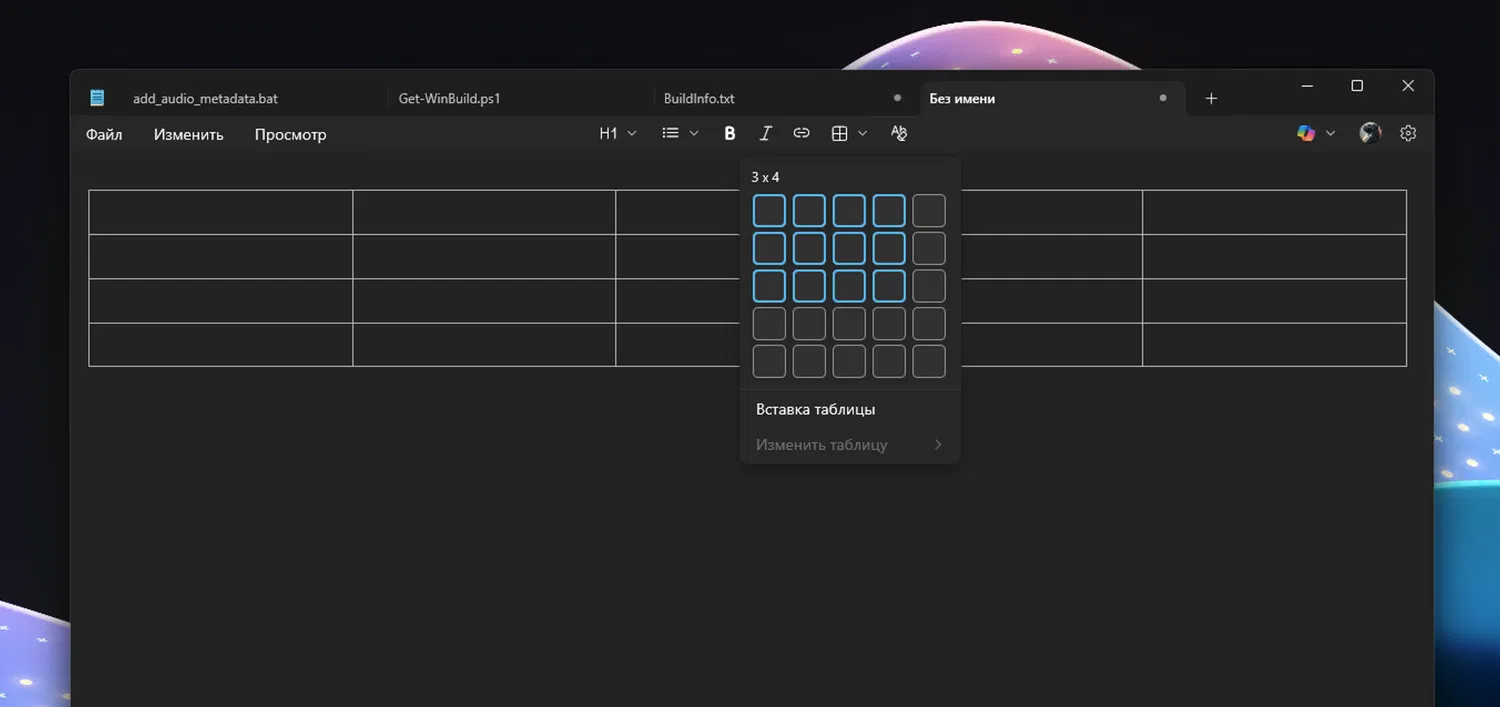Clear formatting with the Aa icon

(899, 133)
